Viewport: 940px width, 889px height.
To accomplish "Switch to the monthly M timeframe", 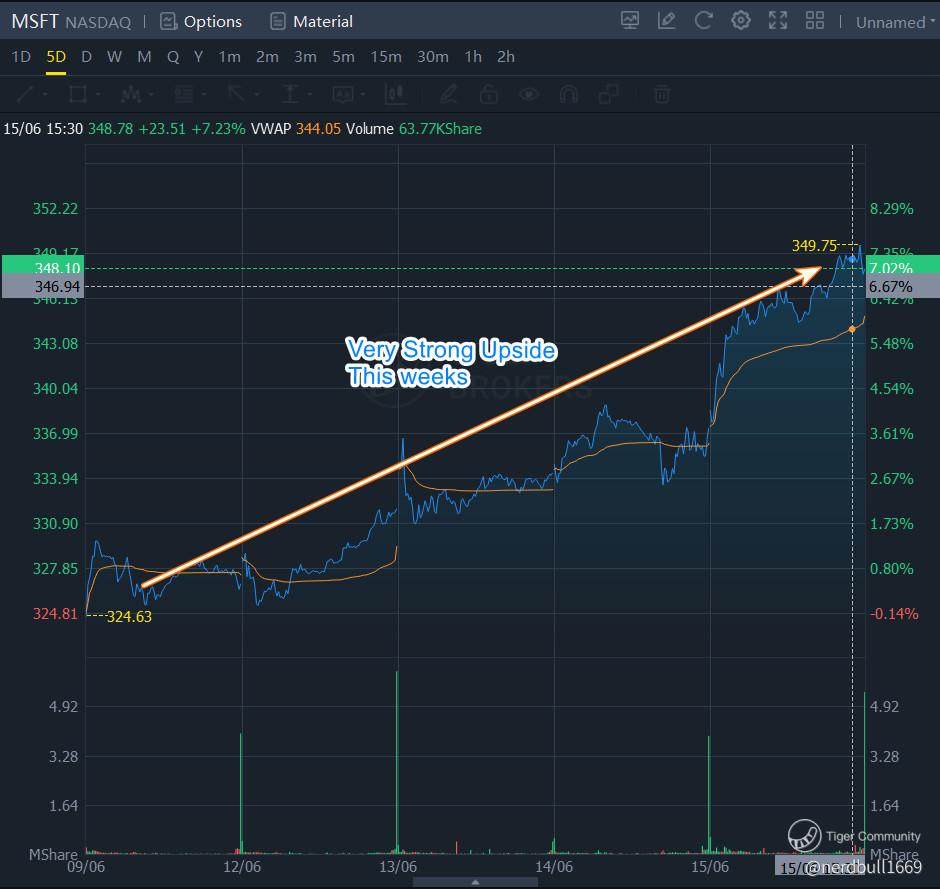I will click(144, 57).
